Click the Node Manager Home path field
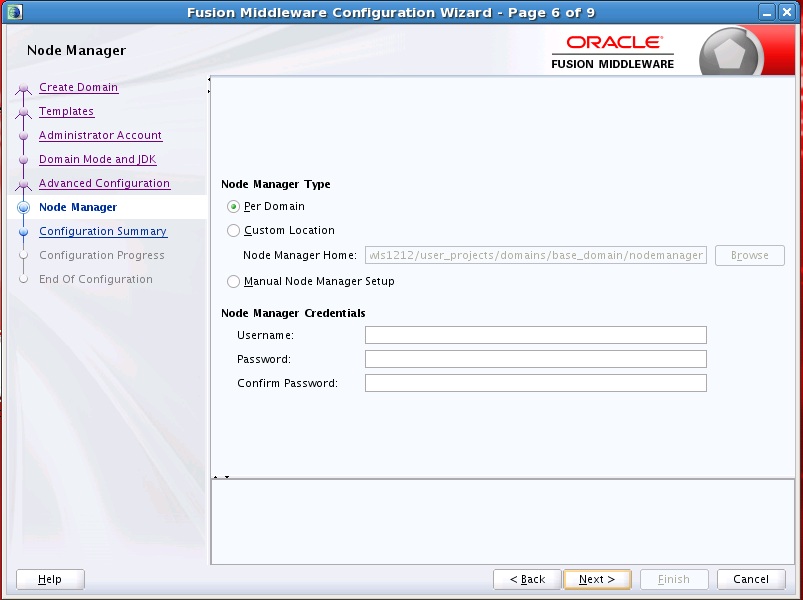This screenshot has width=803, height=600. (x=536, y=255)
